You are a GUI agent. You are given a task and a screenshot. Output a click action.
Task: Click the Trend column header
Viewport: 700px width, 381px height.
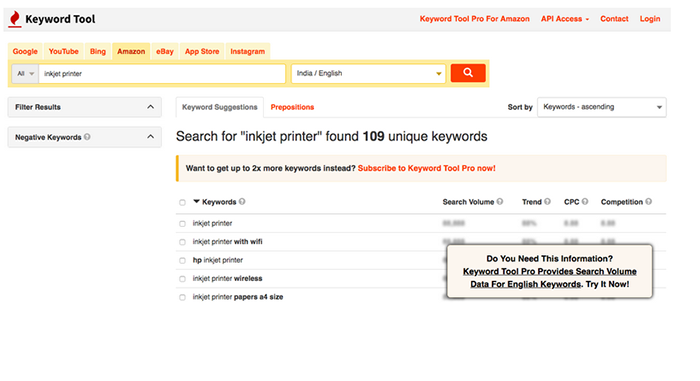(532, 202)
